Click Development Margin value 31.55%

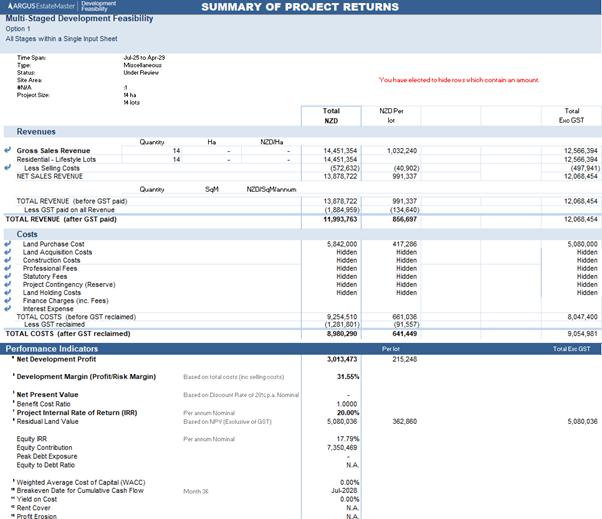[348, 377]
